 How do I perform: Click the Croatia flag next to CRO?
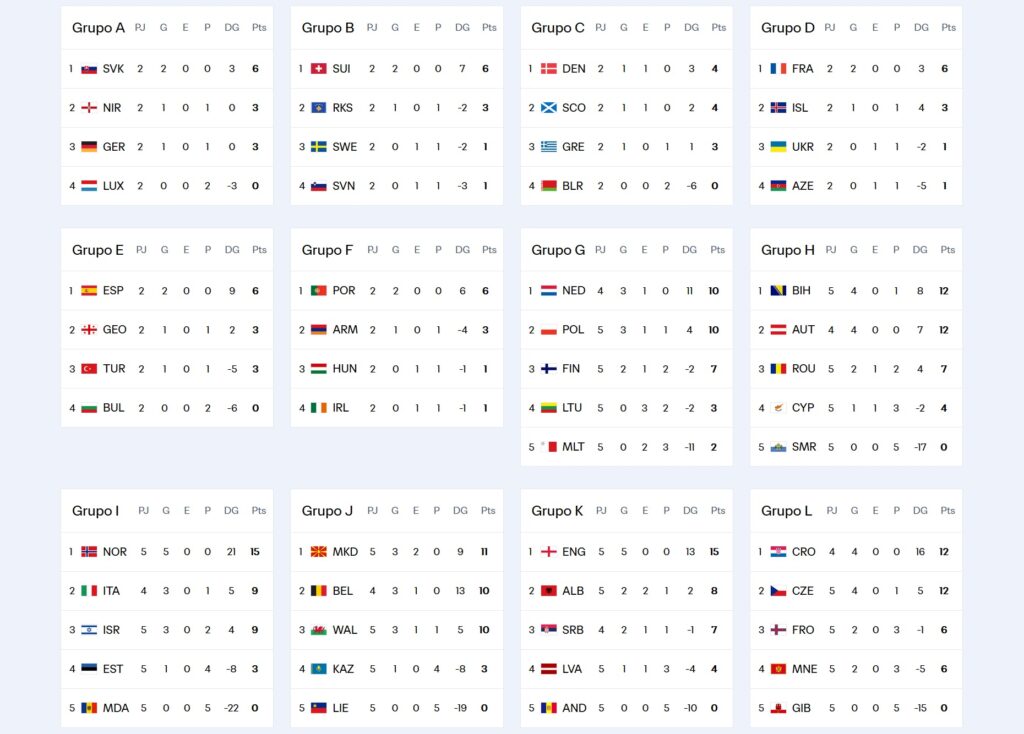(778, 552)
